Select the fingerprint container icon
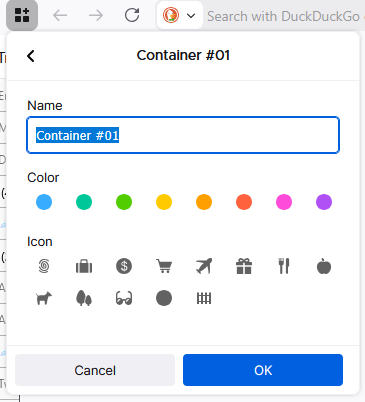The width and height of the screenshot is (365, 402). point(44,266)
